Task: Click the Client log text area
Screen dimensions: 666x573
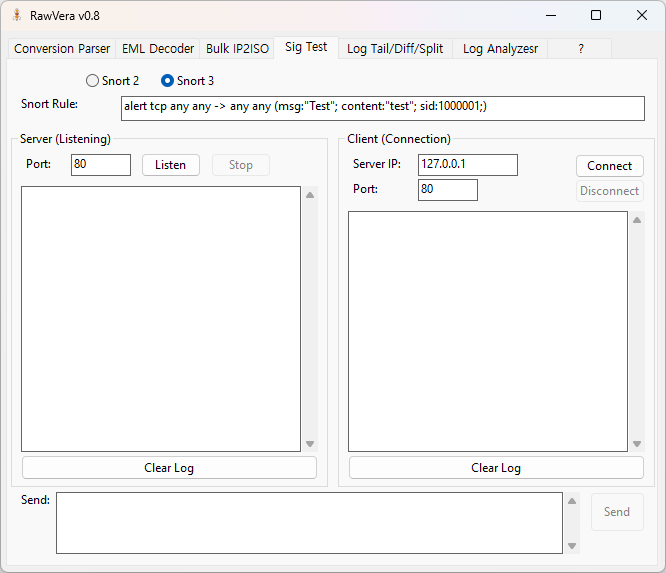Action: pos(488,331)
